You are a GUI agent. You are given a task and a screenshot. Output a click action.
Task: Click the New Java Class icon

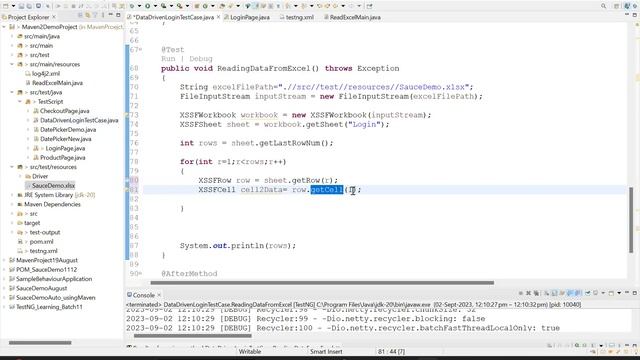click(205, 6)
